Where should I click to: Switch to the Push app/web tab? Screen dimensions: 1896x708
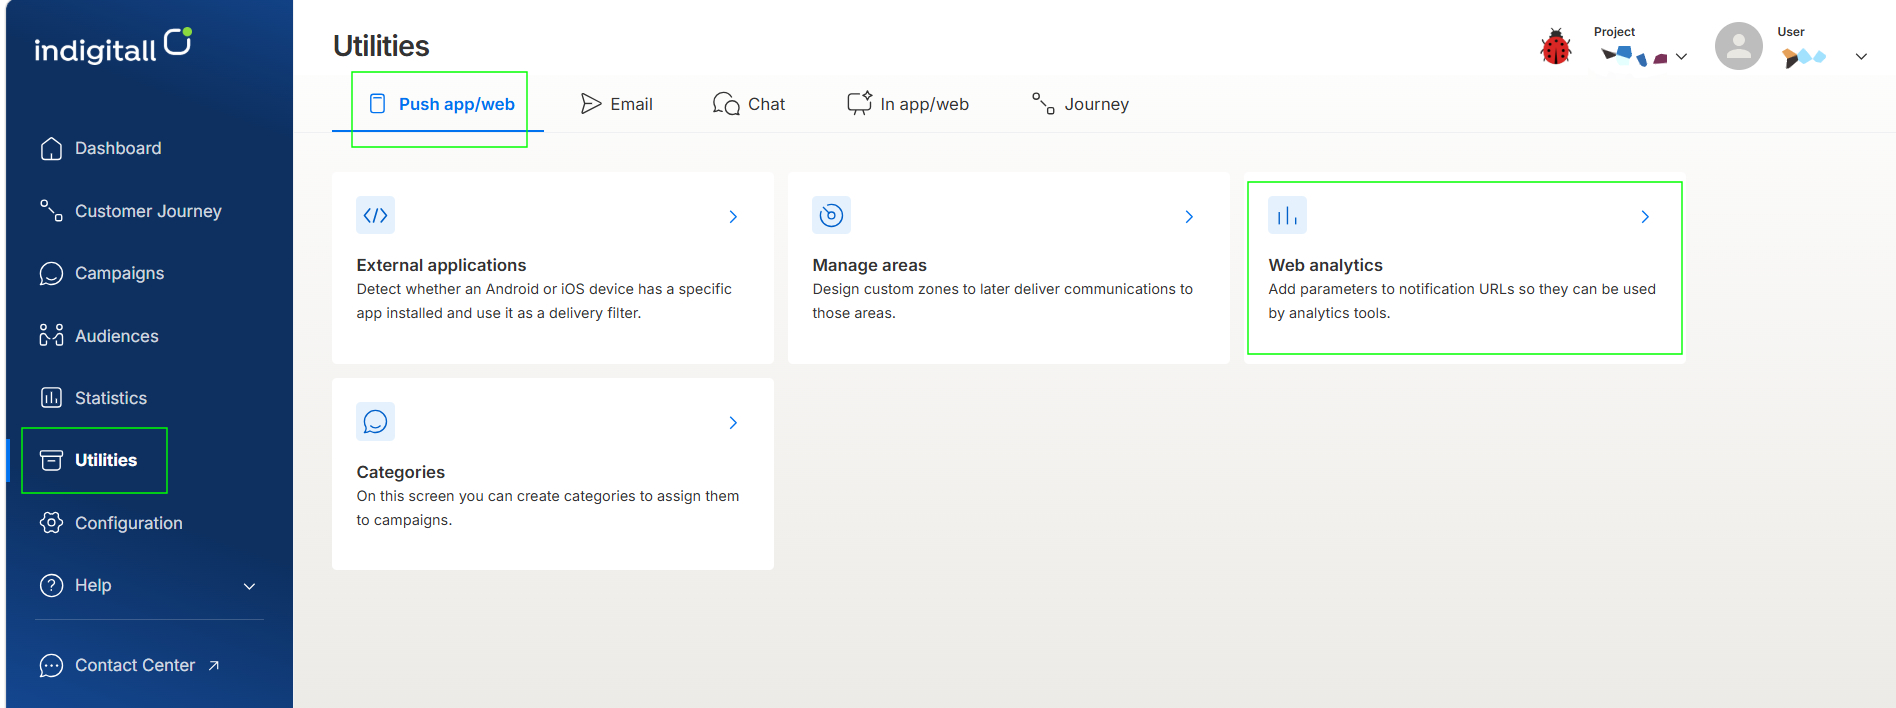(438, 104)
